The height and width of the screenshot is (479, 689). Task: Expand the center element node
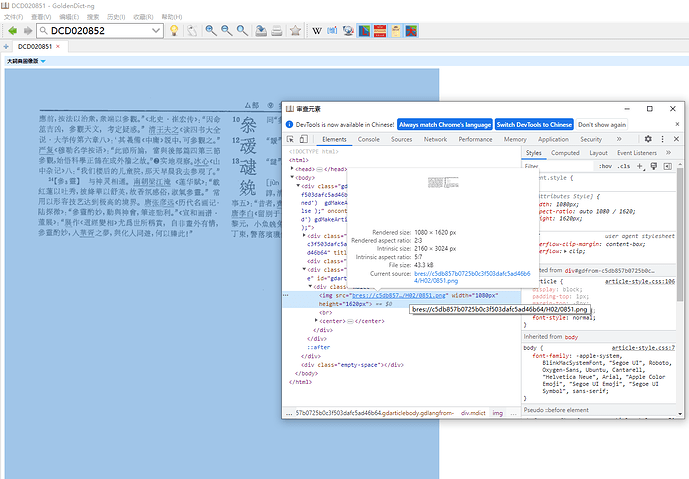coord(316,321)
